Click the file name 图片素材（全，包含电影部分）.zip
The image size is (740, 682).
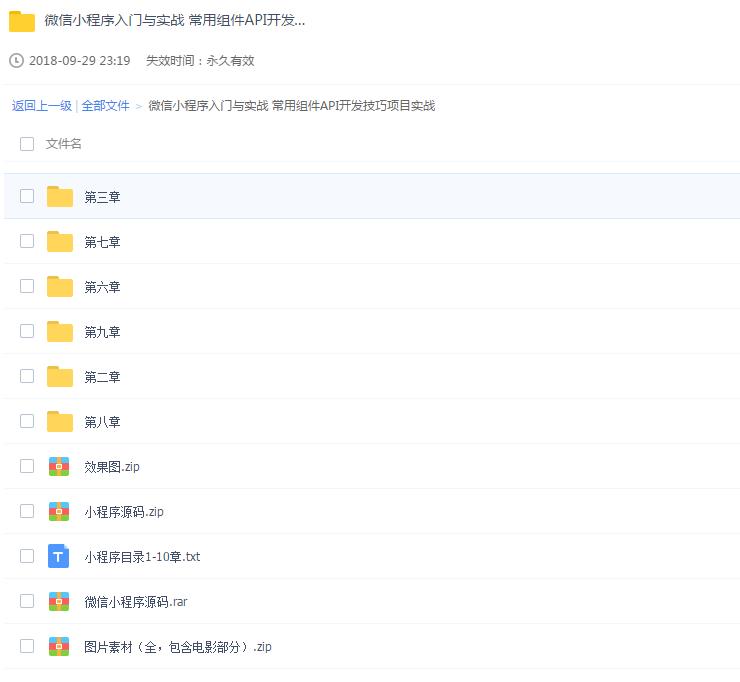pyautogui.click(x=178, y=647)
